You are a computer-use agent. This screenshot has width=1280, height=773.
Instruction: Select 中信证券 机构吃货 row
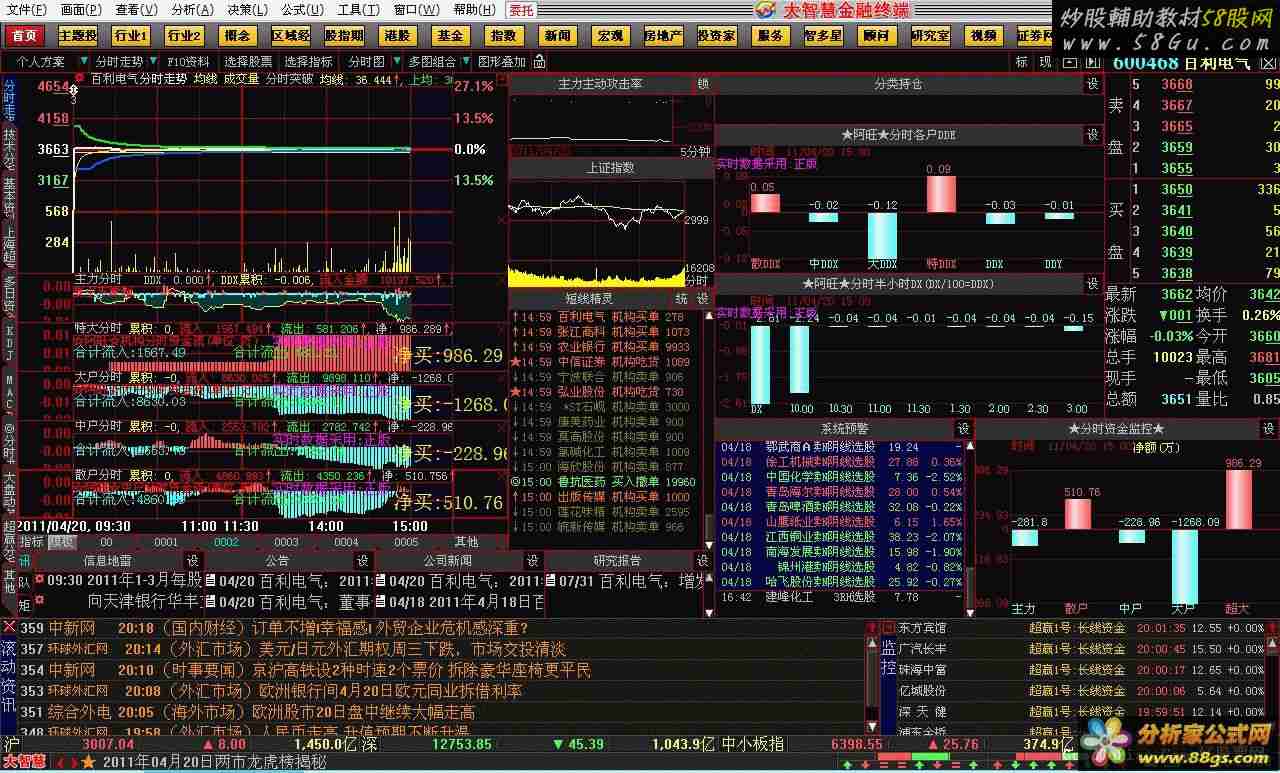pos(604,362)
